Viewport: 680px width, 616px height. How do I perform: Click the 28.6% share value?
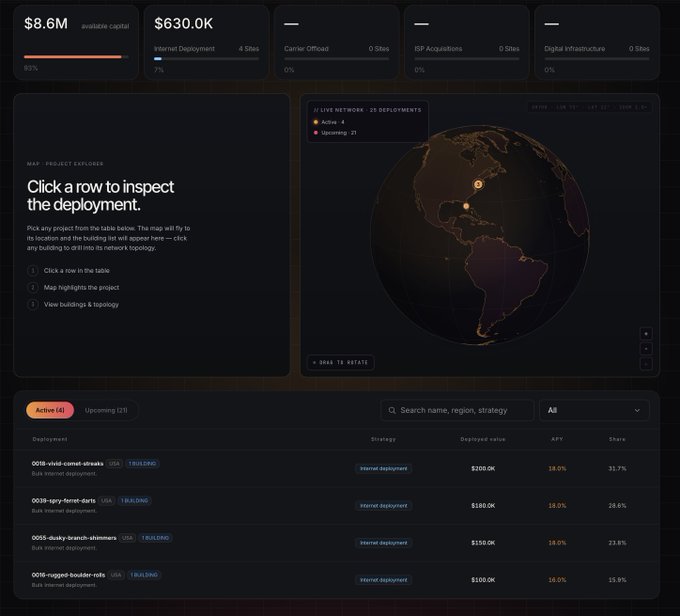pos(617,506)
